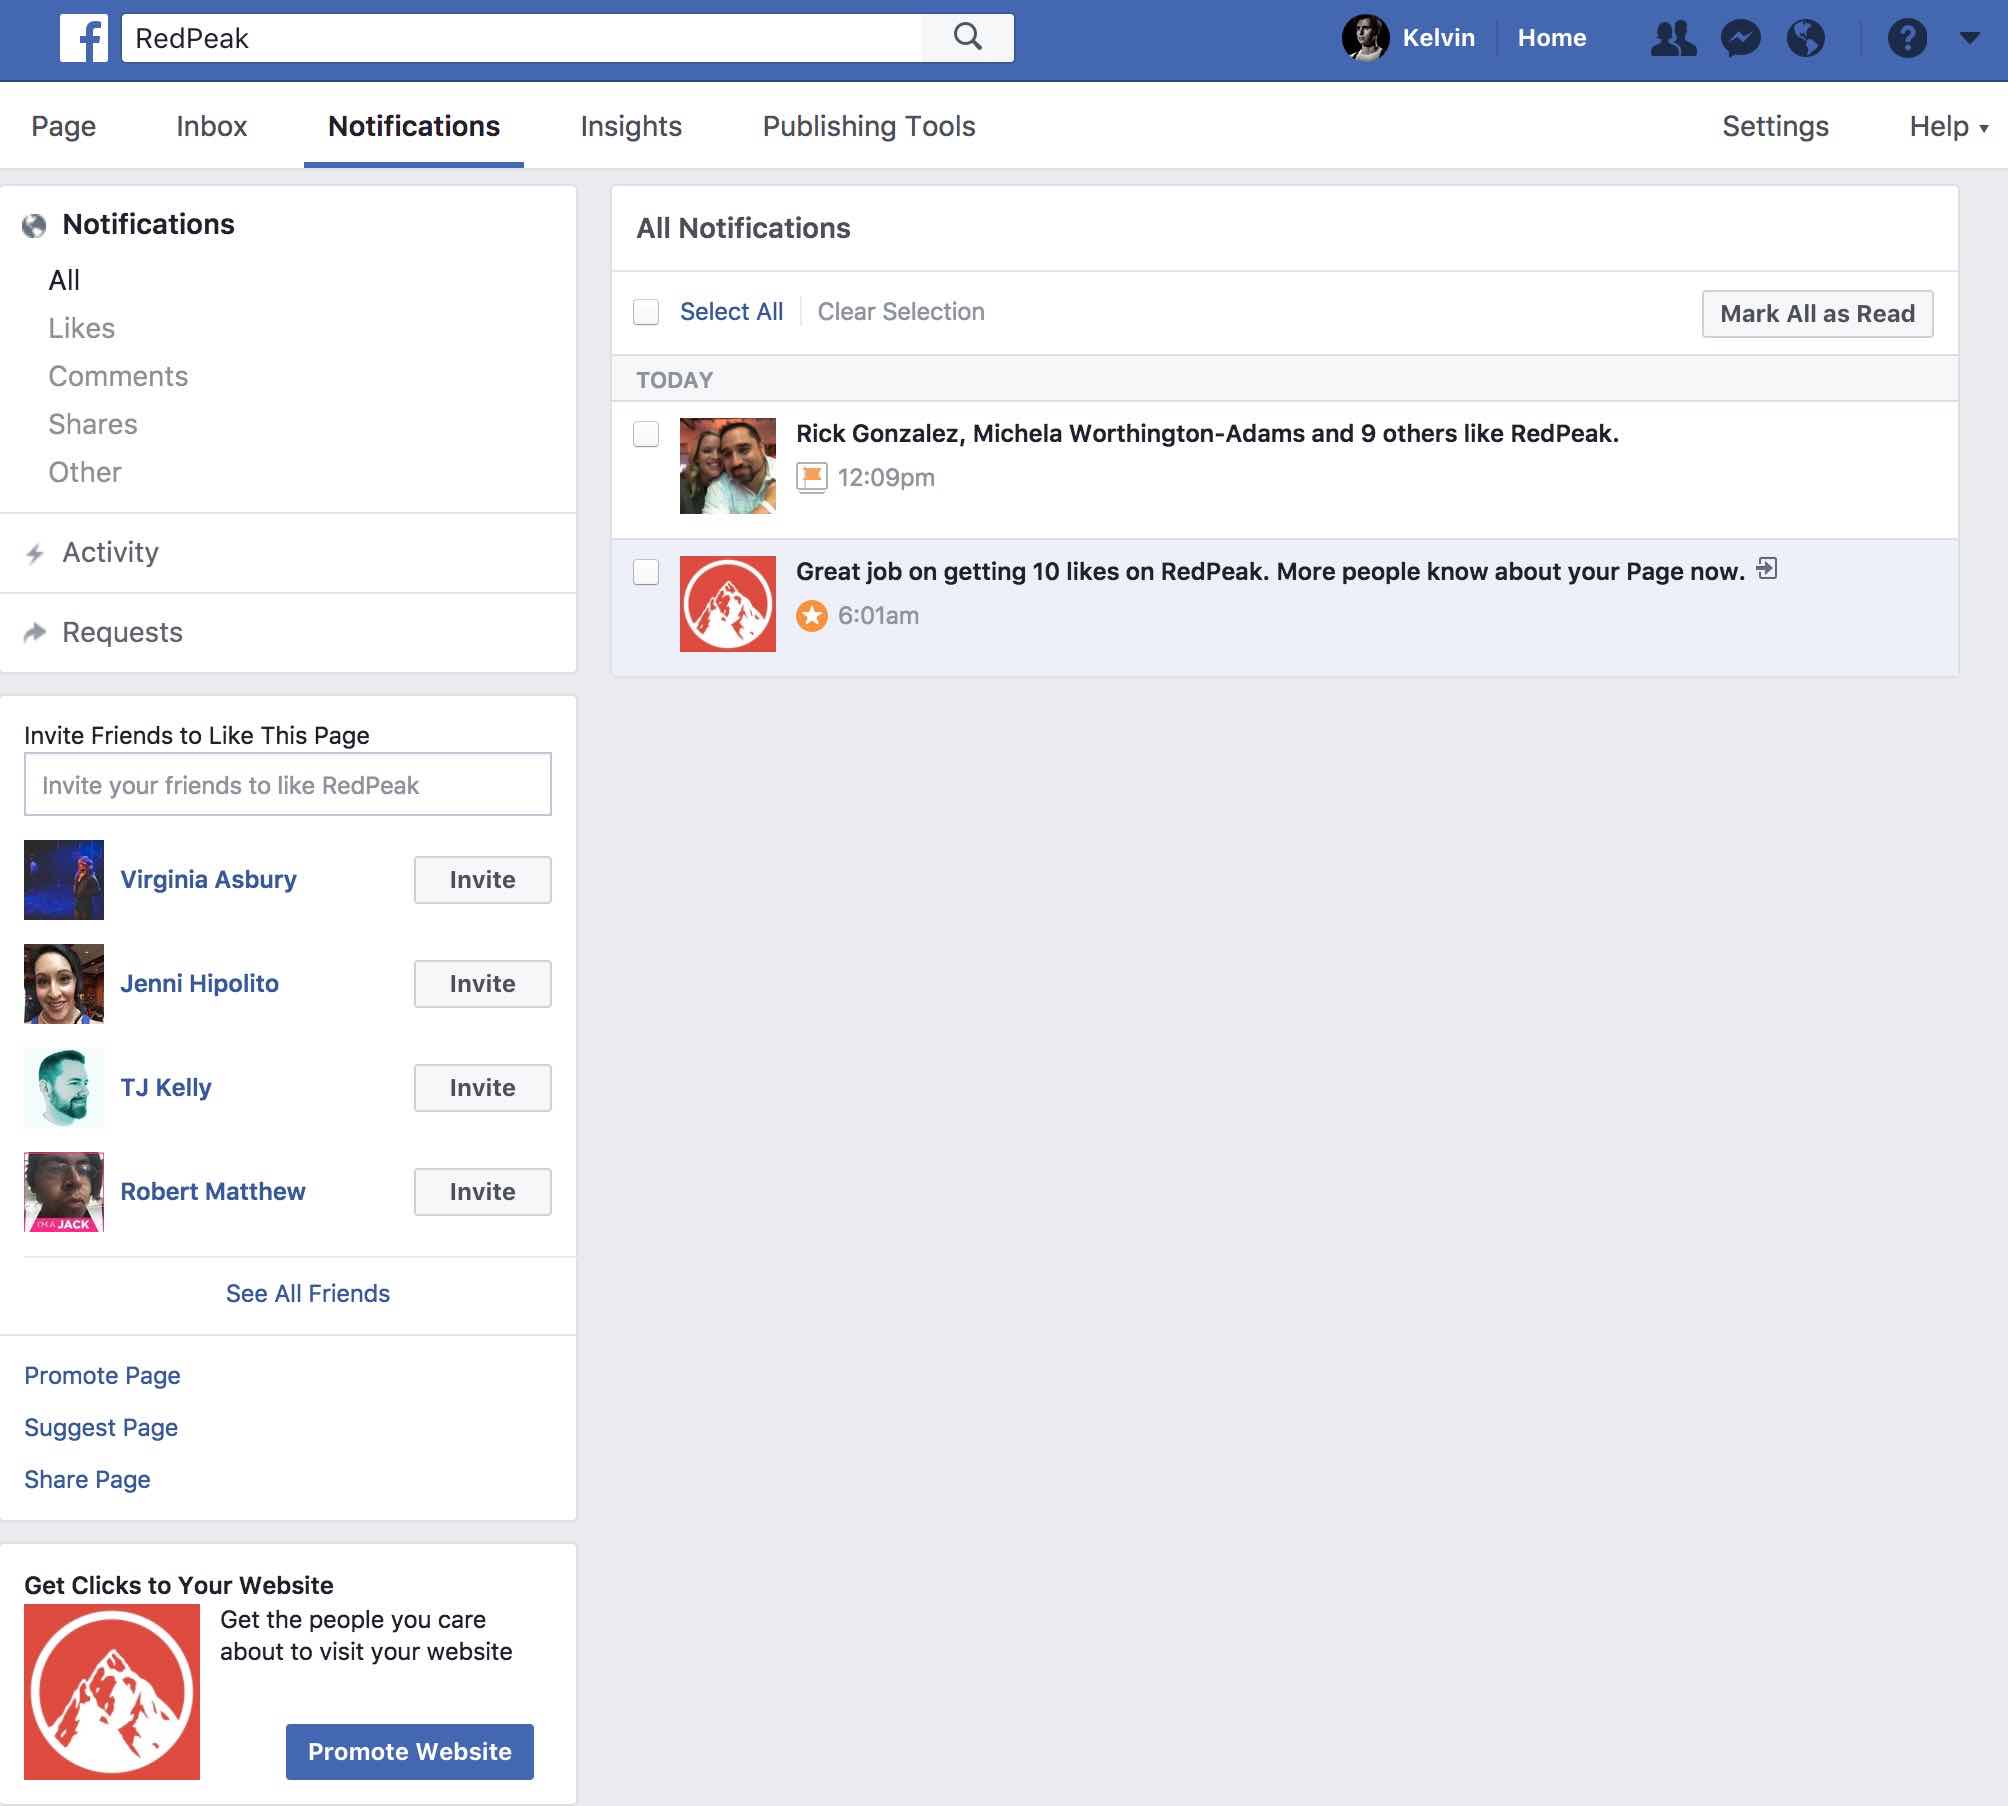
Task: Select the Notifications tab
Action: coord(414,126)
